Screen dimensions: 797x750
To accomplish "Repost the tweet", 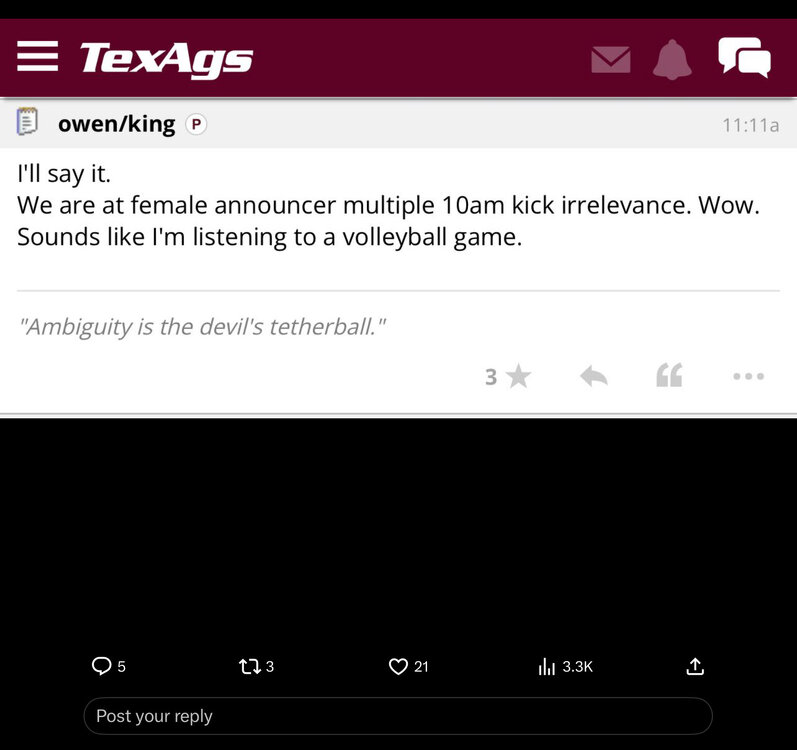I will pos(250,666).
